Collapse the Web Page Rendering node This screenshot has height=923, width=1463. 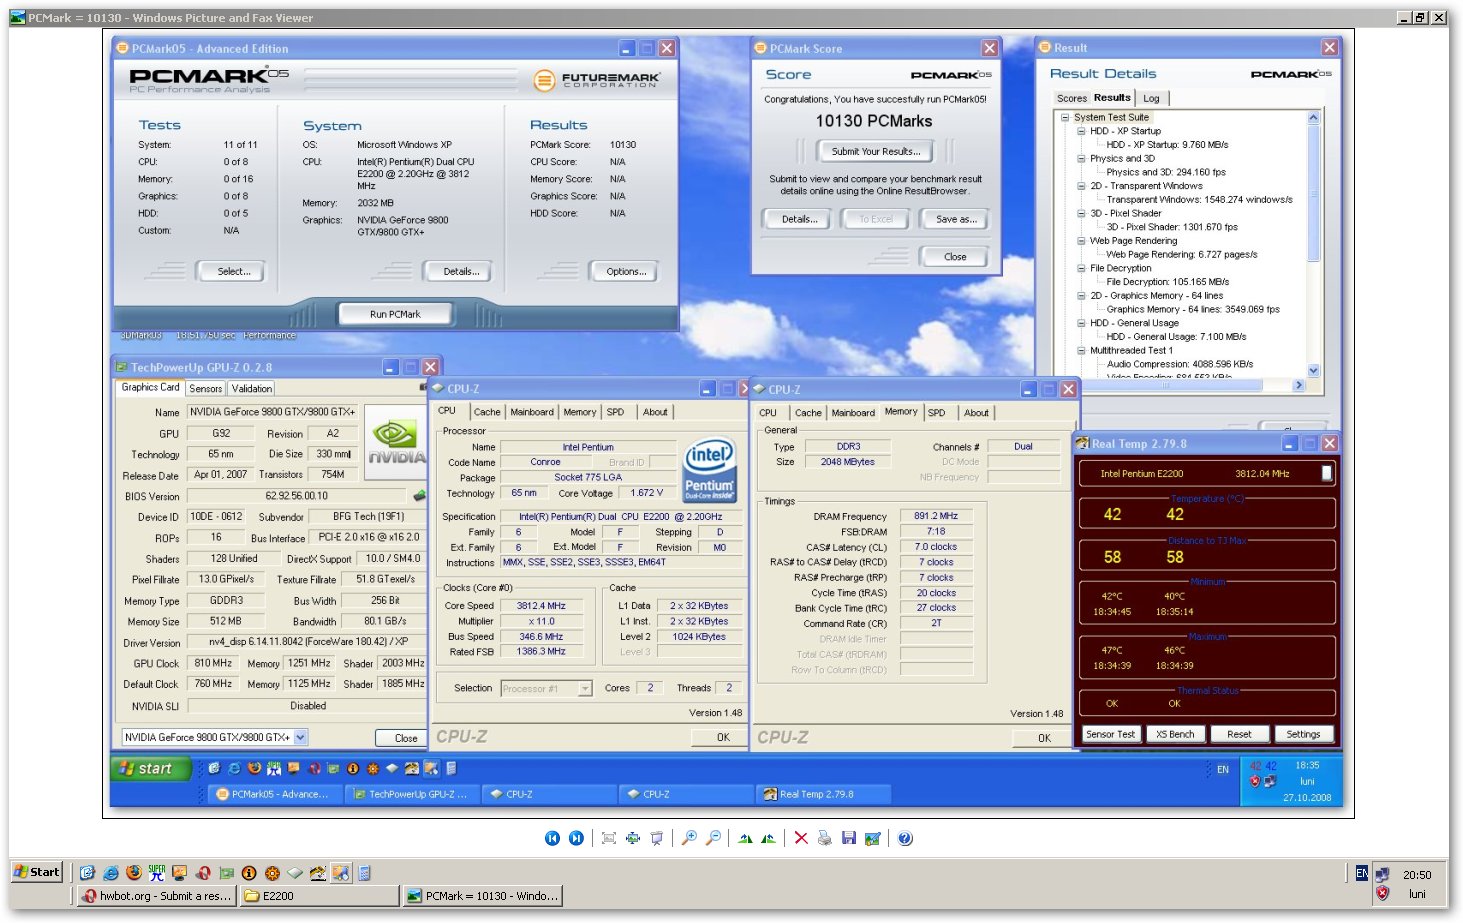1081,241
